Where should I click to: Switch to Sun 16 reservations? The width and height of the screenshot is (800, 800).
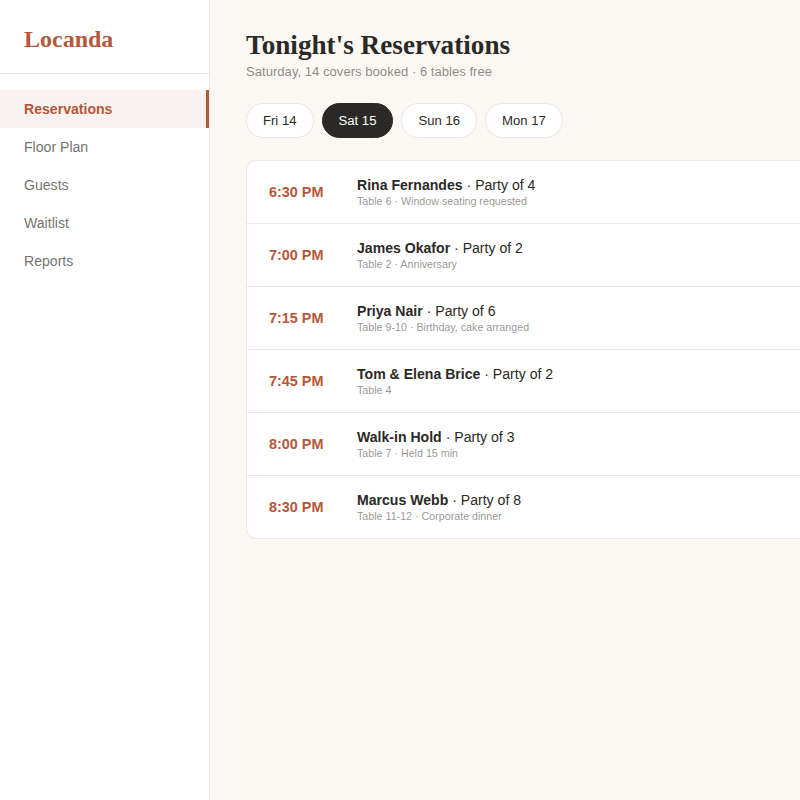(x=439, y=120)
